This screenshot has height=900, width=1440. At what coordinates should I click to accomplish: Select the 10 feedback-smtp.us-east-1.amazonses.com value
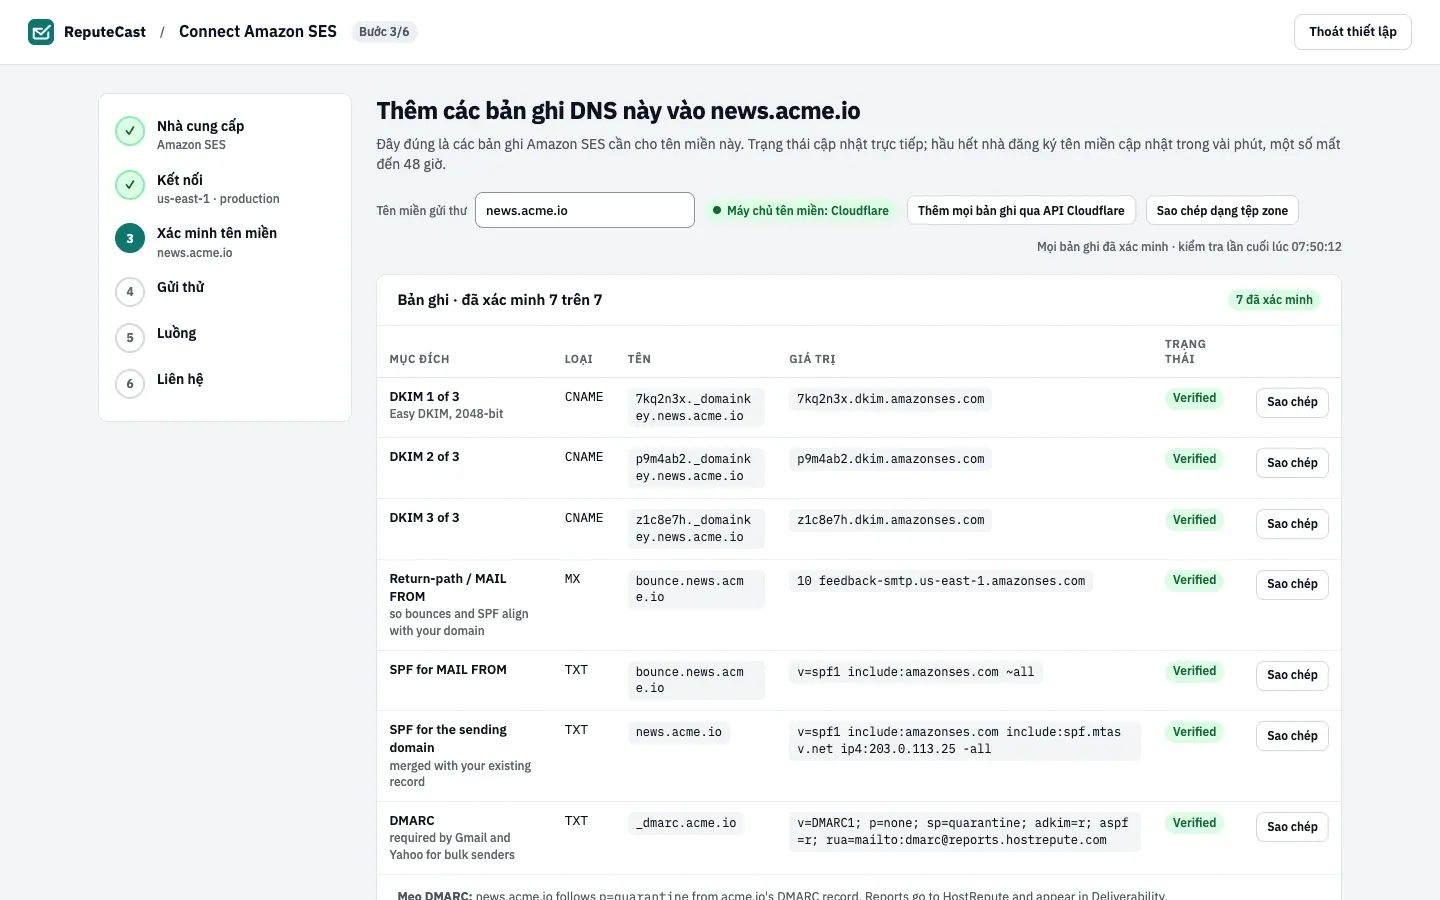point(941,581)
